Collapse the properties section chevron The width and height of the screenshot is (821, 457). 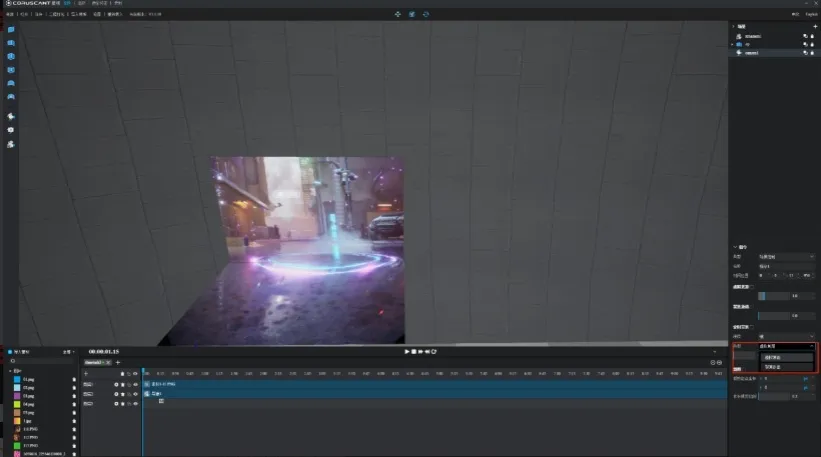point(735,247)
